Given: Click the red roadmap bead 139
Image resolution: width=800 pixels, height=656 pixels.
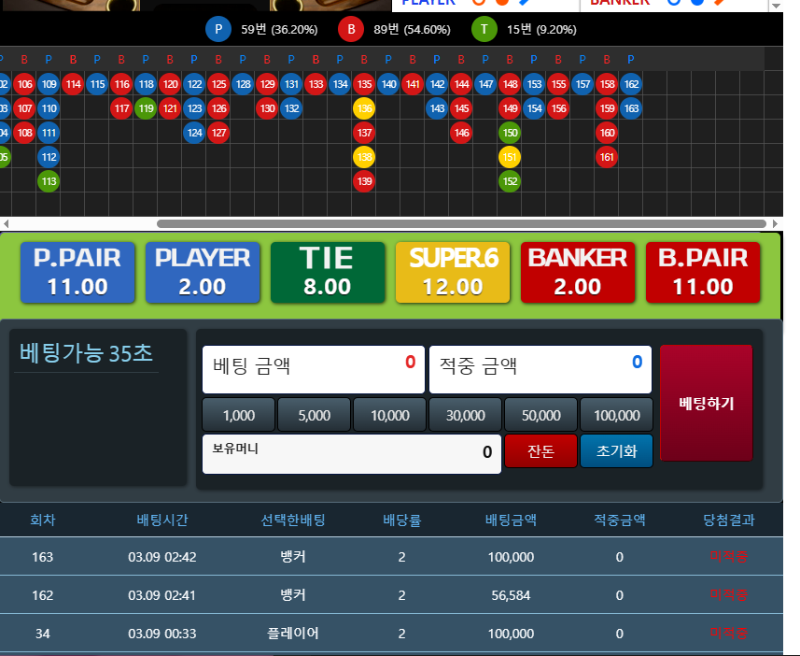Looking at the screenshot, I should point(364,181).
